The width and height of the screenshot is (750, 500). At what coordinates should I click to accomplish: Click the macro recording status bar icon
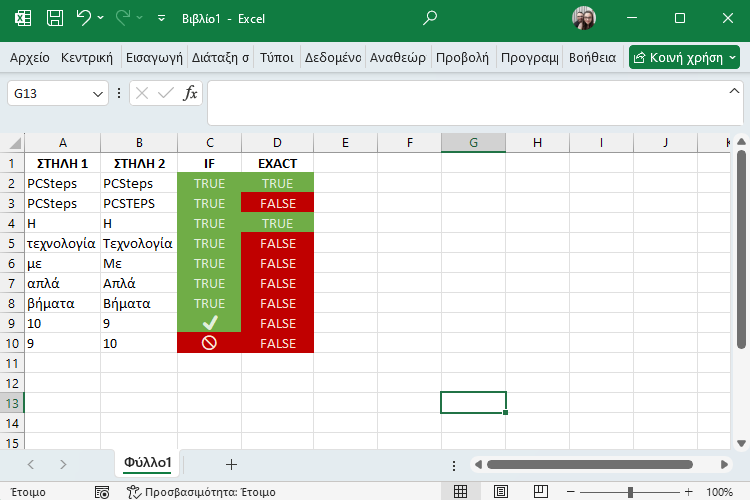point(102,492)
